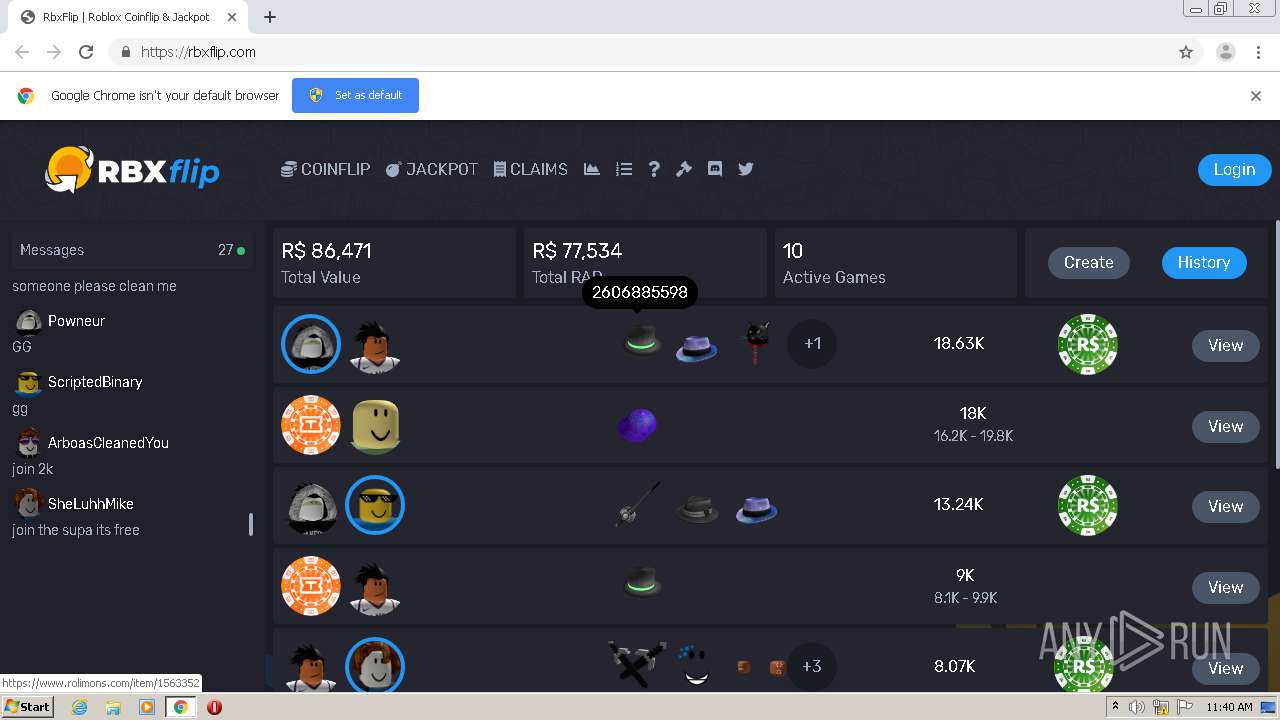The height and width of the screenshot is (720, 1280).
Task: Click the orange chip in 9K game
Action: (311, 586)
